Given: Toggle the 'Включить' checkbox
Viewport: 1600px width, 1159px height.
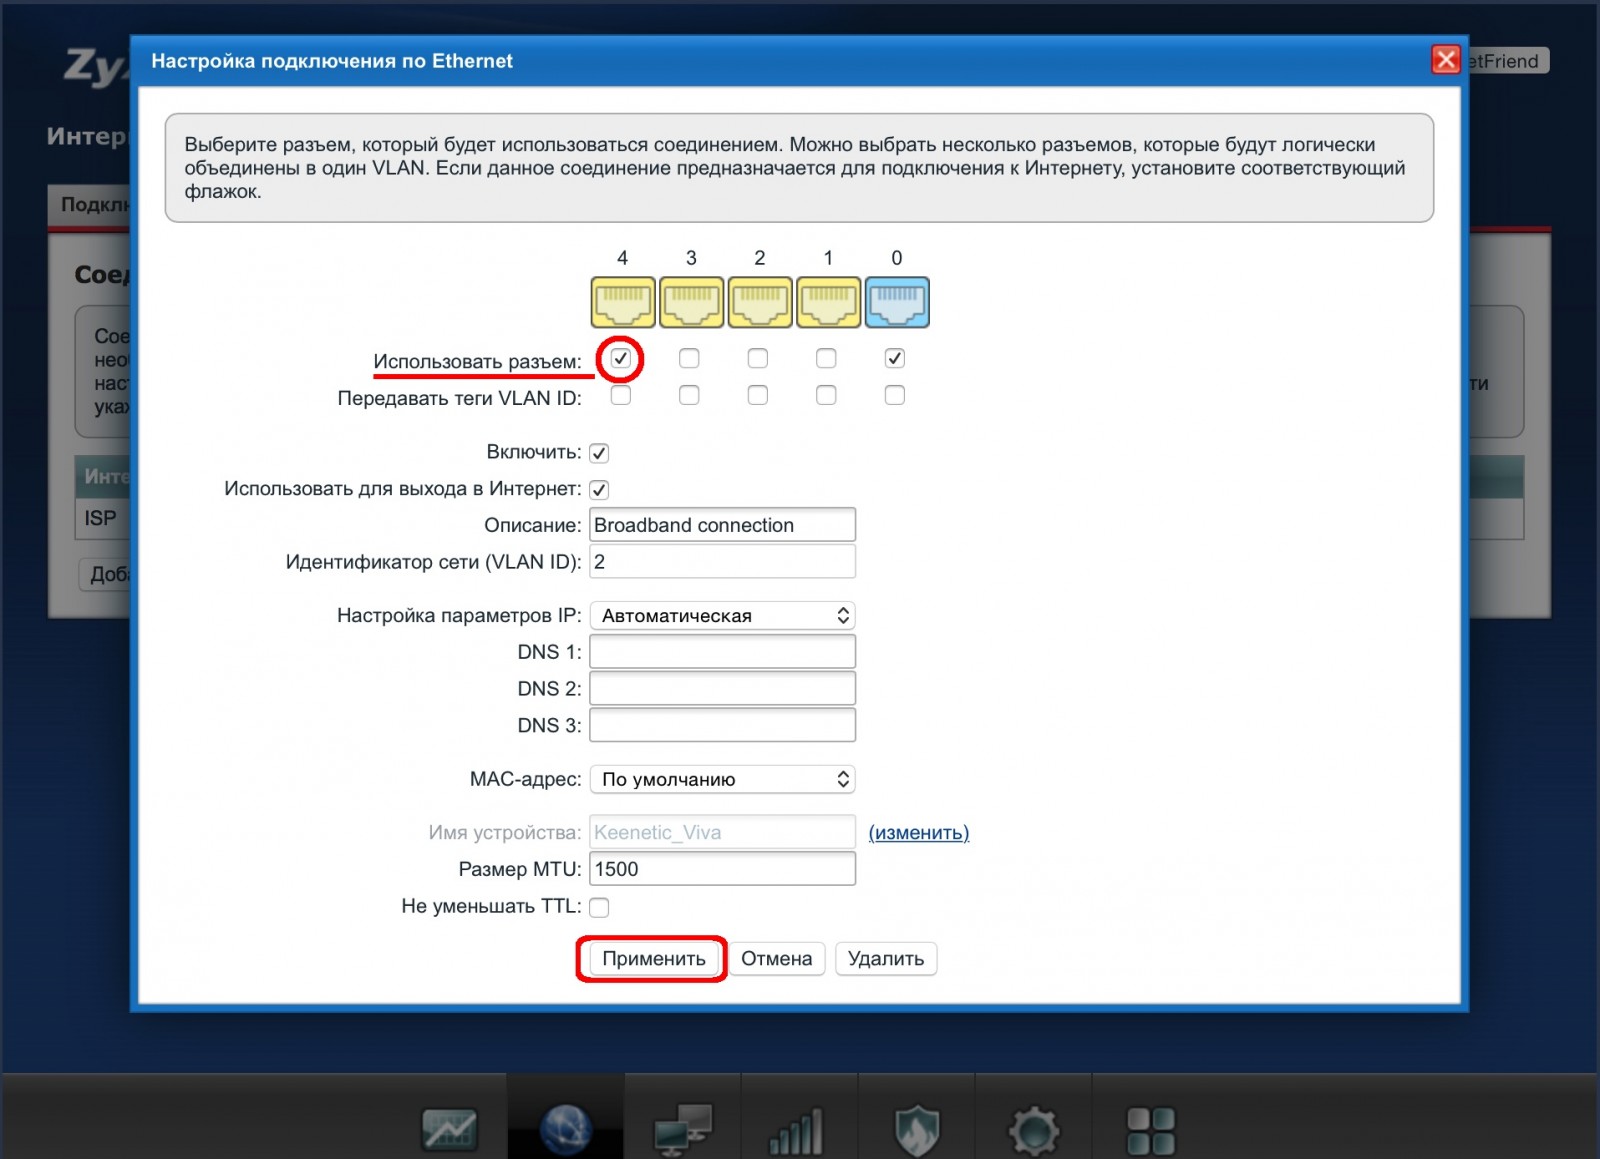Looking at the screenshot, I should click(x=599, y=453).
